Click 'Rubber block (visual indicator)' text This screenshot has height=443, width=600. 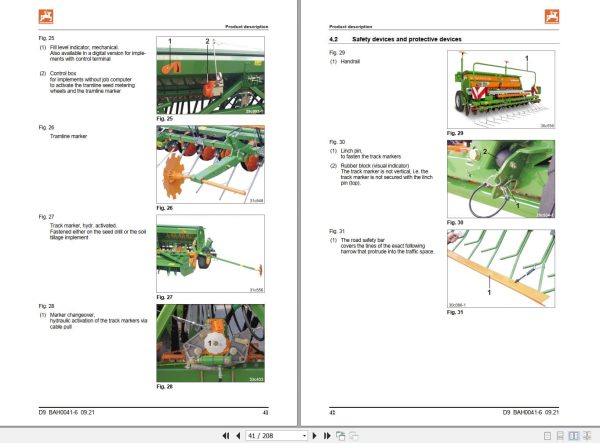coord(375,166)
